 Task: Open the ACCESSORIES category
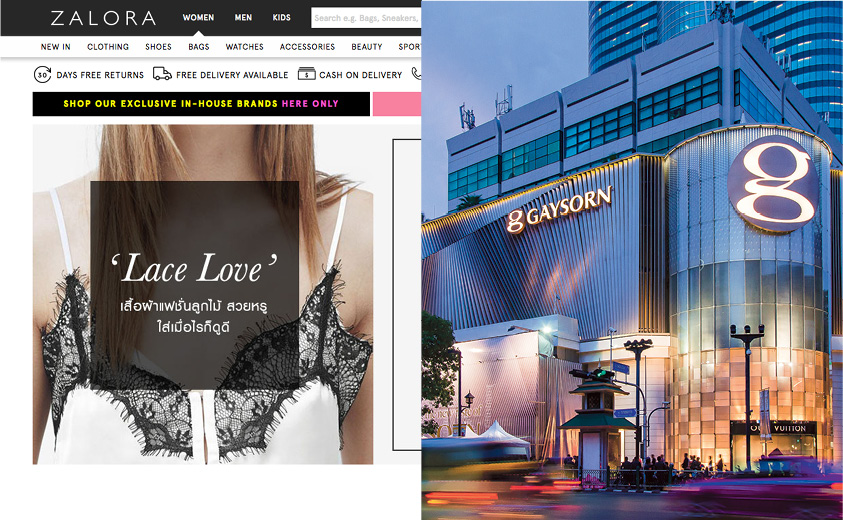[307, 47]
